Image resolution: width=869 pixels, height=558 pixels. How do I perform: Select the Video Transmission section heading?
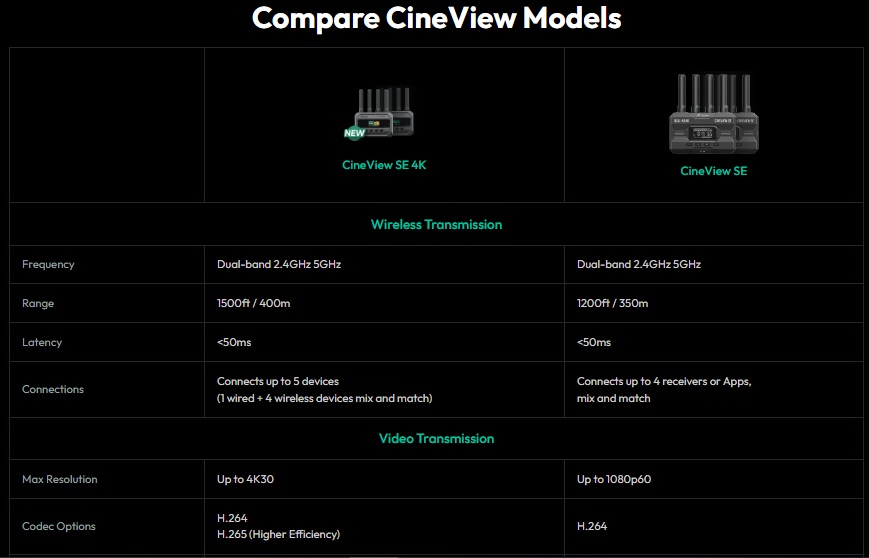point(436,438)
